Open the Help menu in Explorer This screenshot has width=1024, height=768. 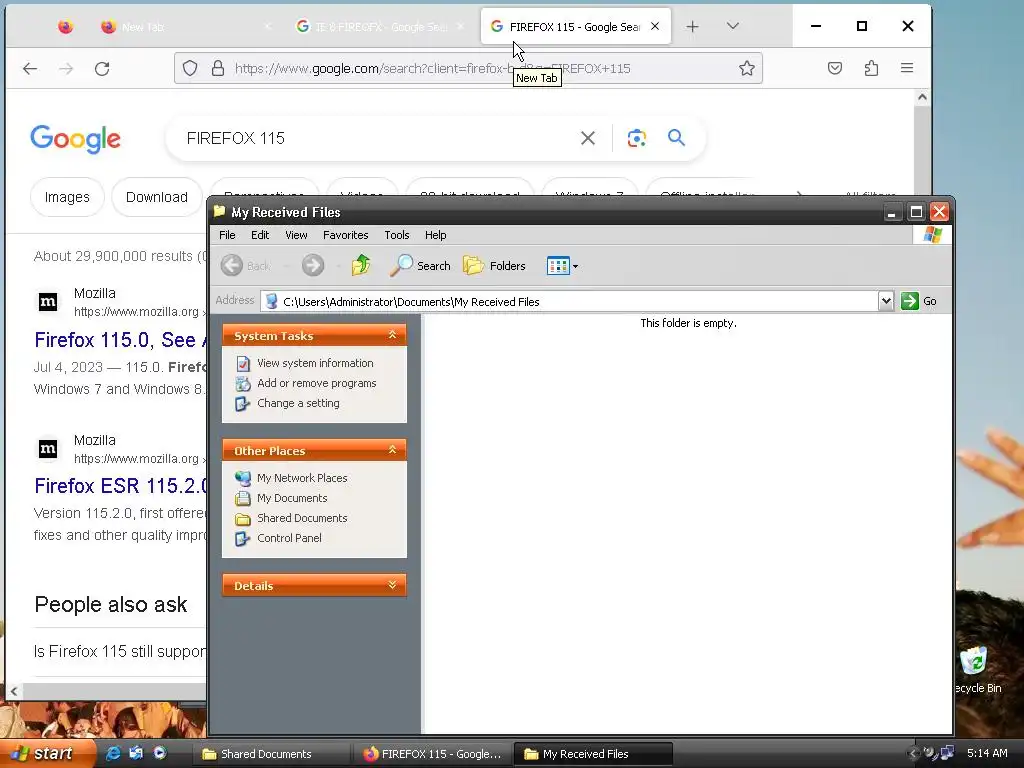[436, 235]
